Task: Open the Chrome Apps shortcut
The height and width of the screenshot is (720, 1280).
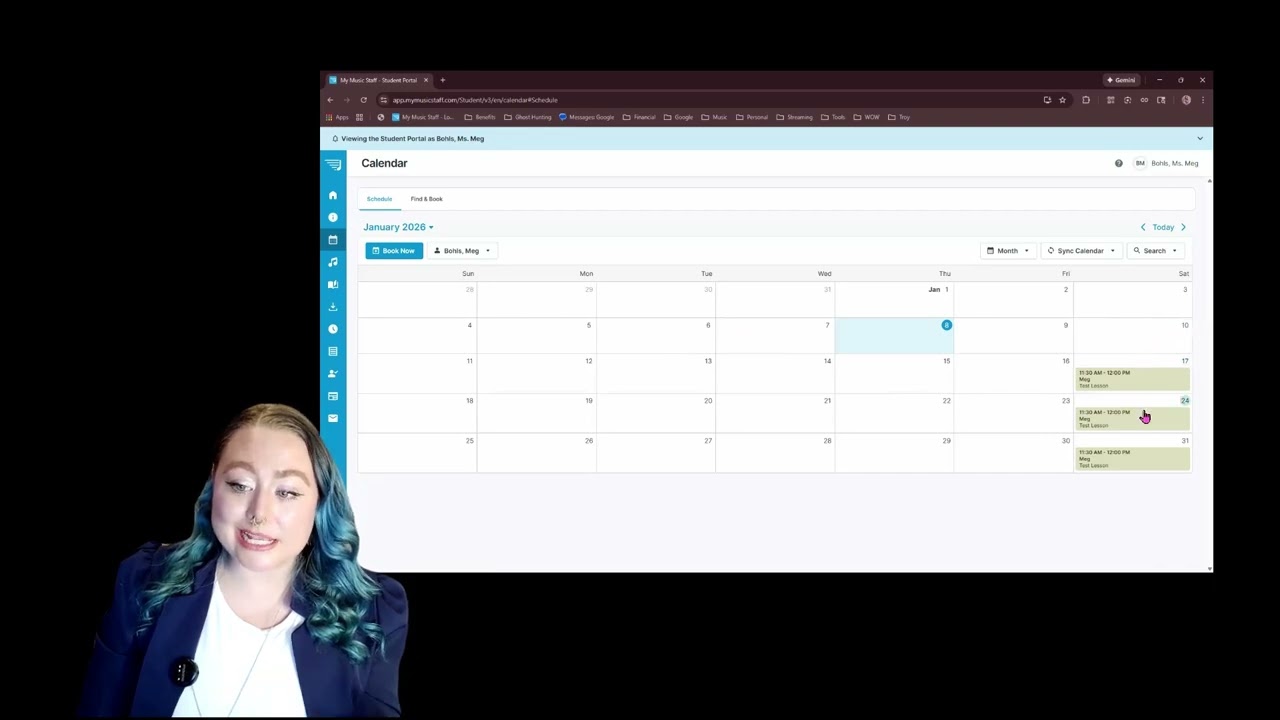Action: pyautogui.click(x=337, y=117)
